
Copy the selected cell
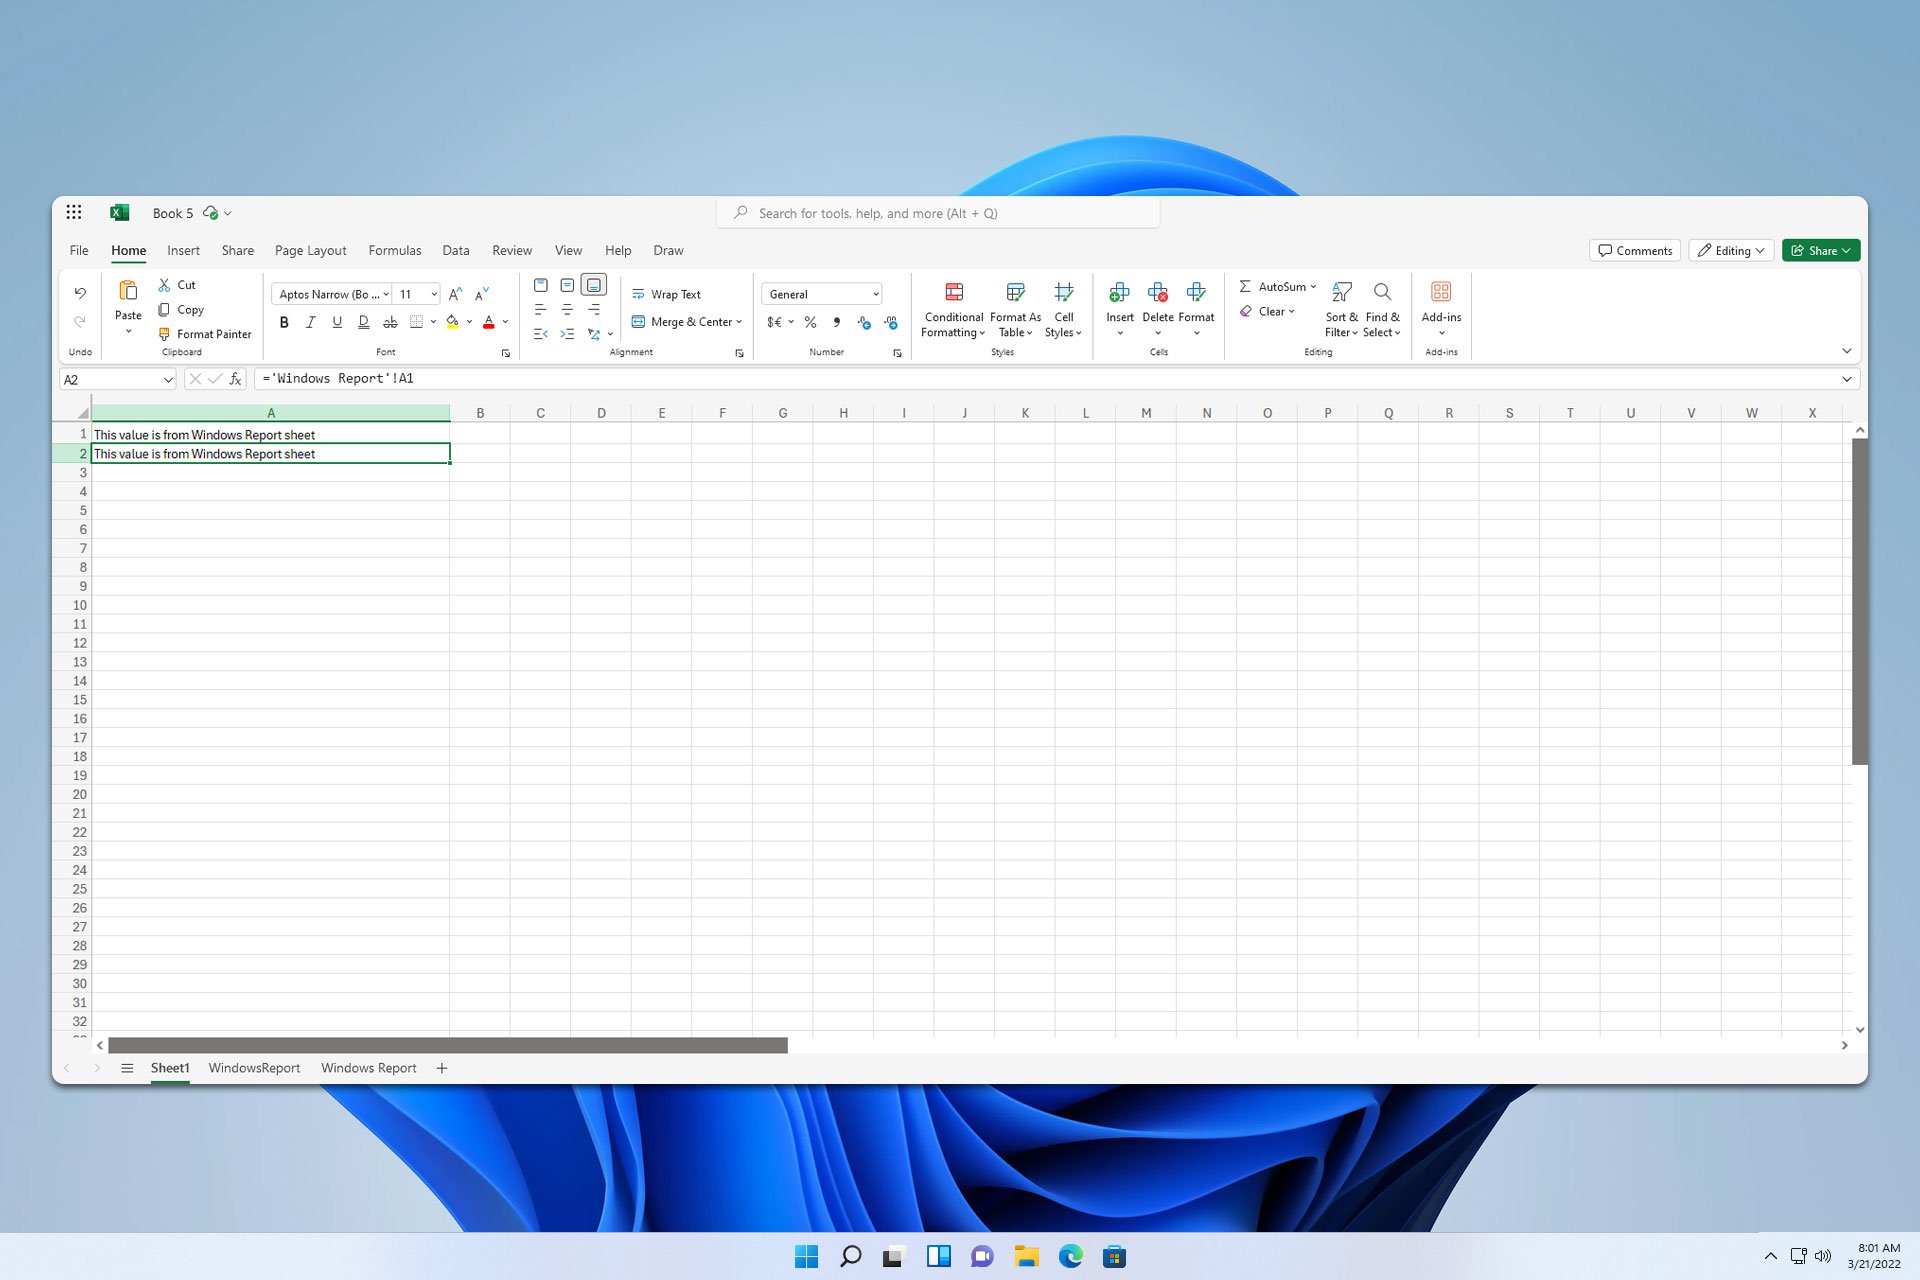click(181, 310)
